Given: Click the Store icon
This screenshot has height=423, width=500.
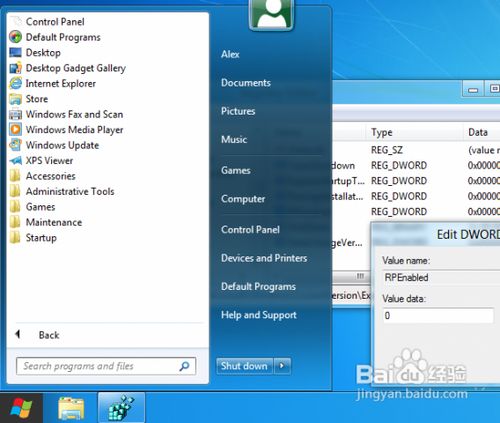Looking at the screenshot, I should pos(16,99).
